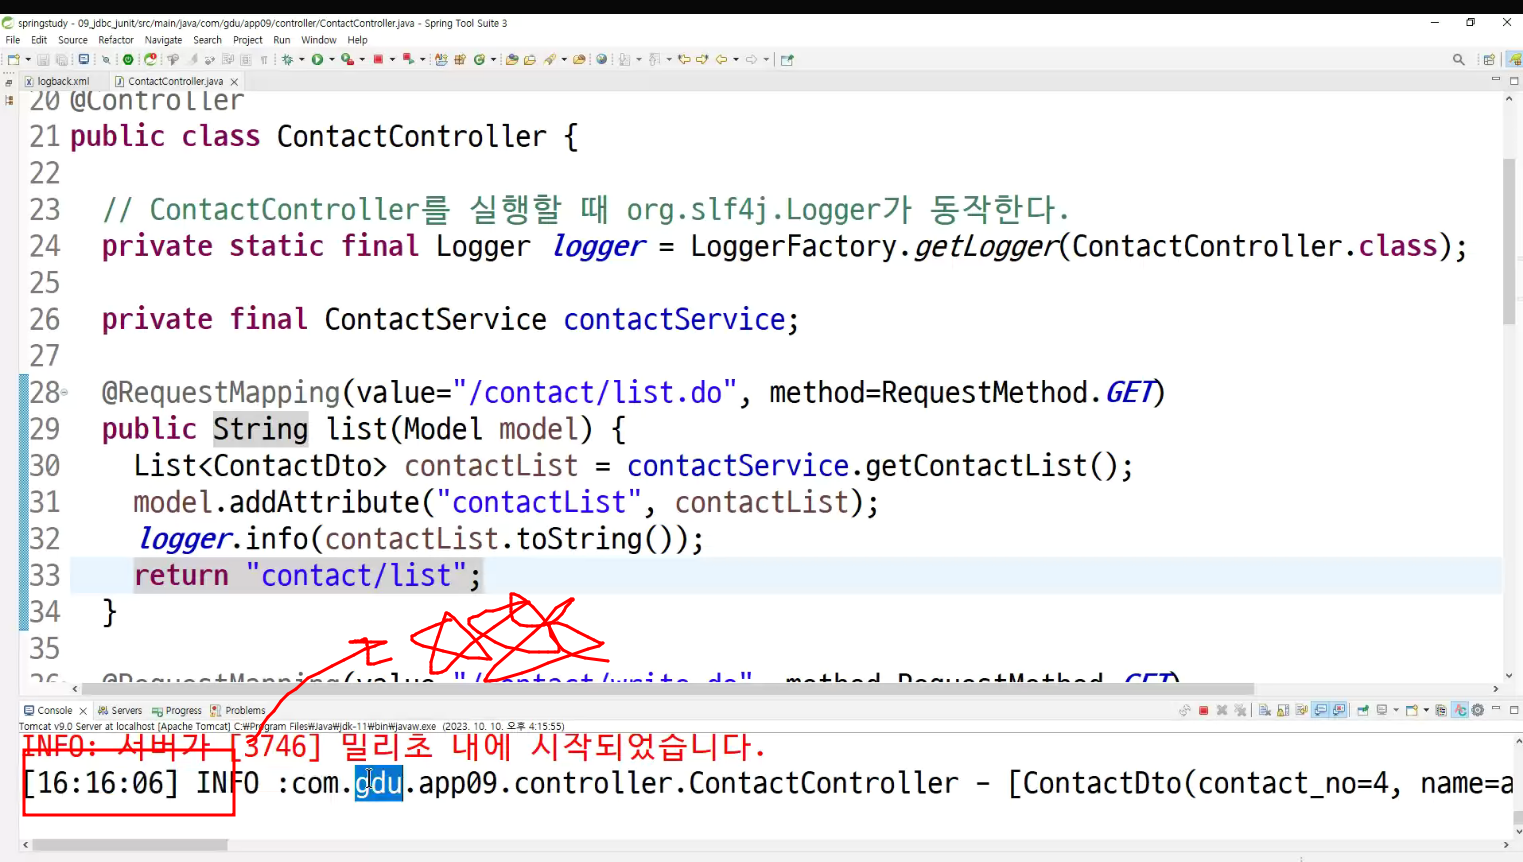
Task: Click the editor horizontal scrollbar thumb
Action: point(668,689)
